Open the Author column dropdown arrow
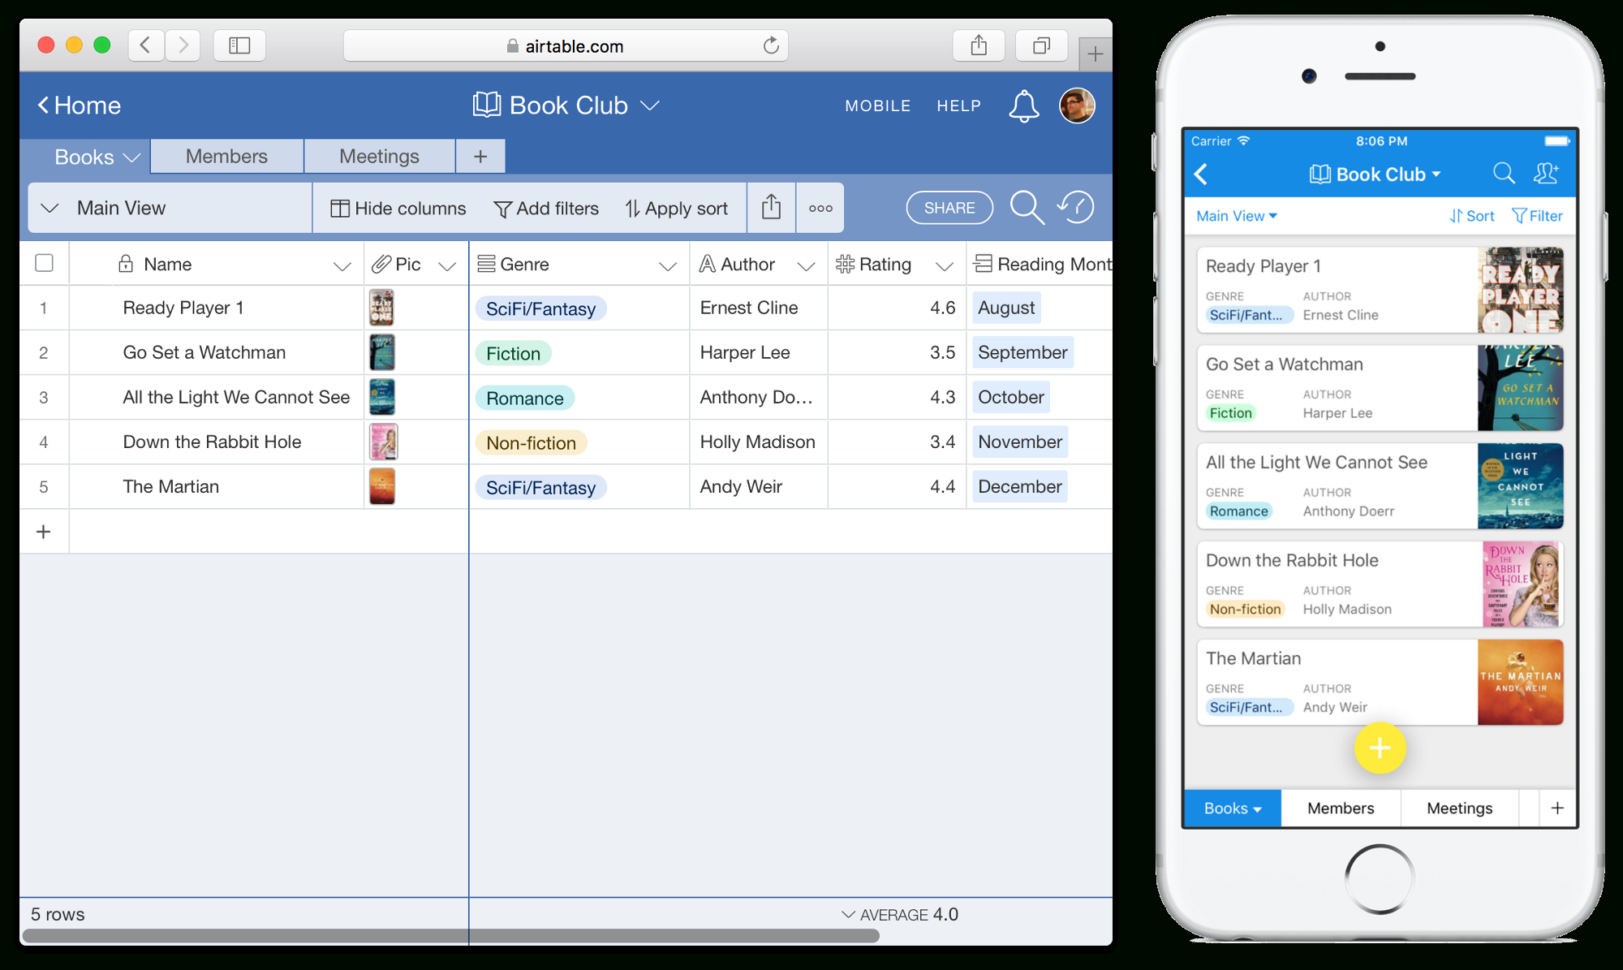1623x970 pixels. 808,264
